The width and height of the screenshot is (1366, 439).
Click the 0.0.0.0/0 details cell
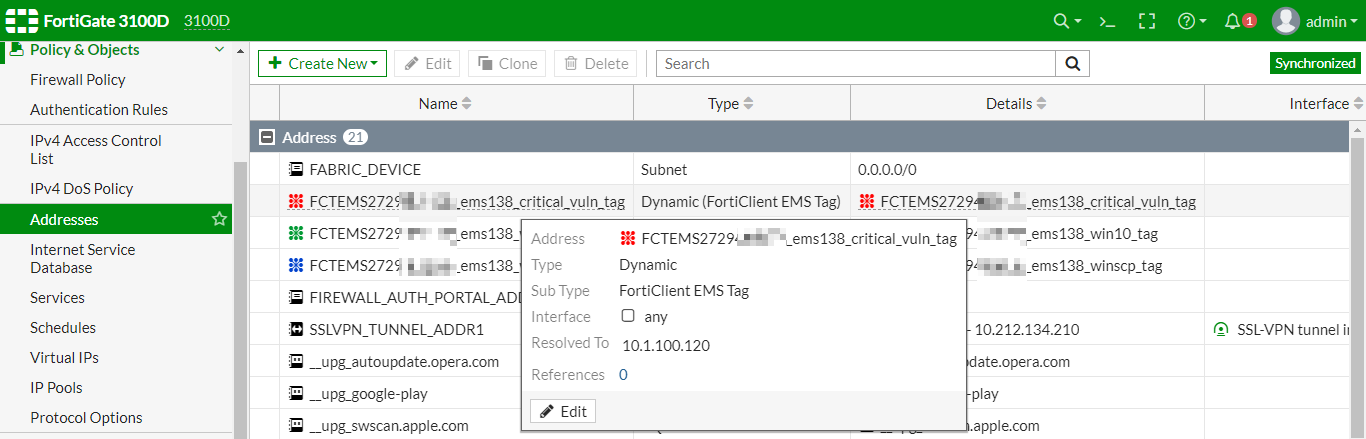pos(887,170)
